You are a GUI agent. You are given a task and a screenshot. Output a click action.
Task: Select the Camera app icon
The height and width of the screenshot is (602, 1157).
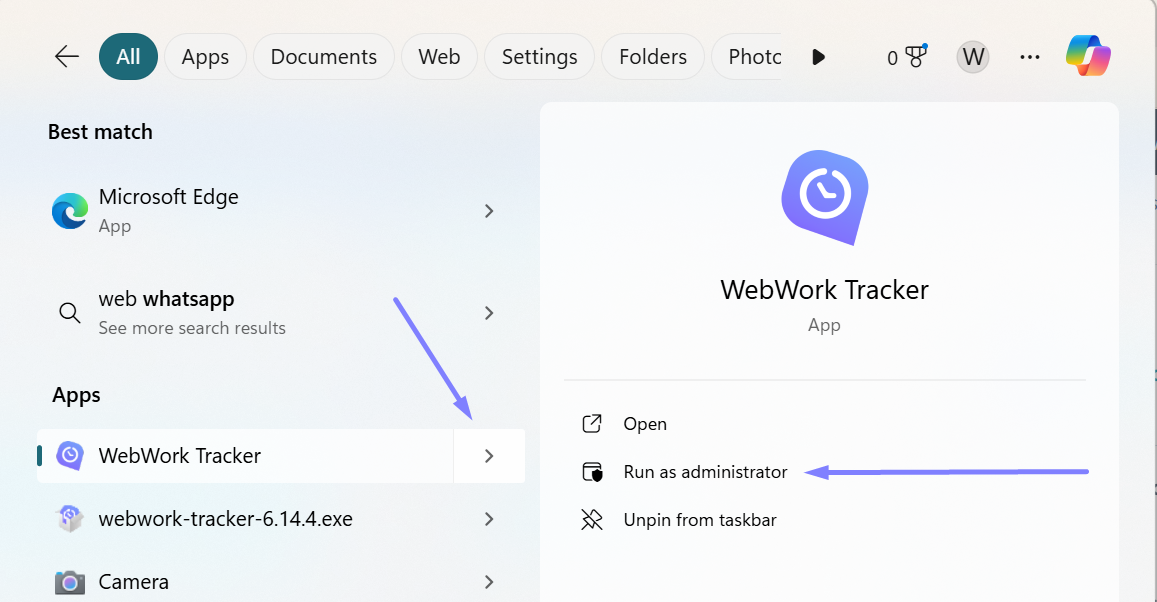point(69,582)
